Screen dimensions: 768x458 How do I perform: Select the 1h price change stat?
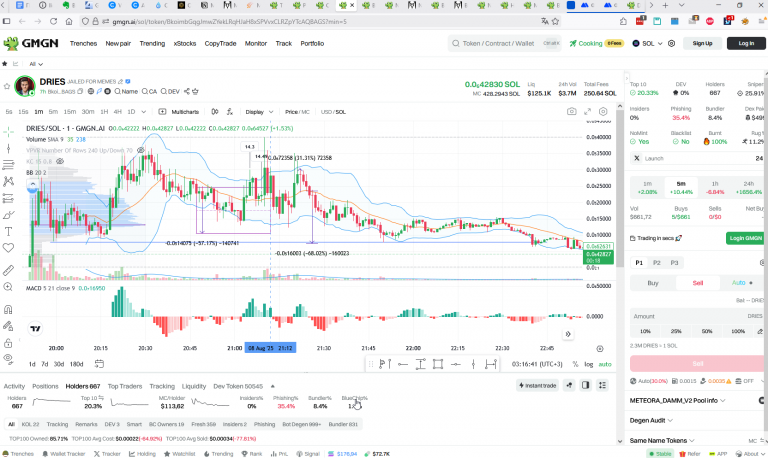[x=715, y=188]
